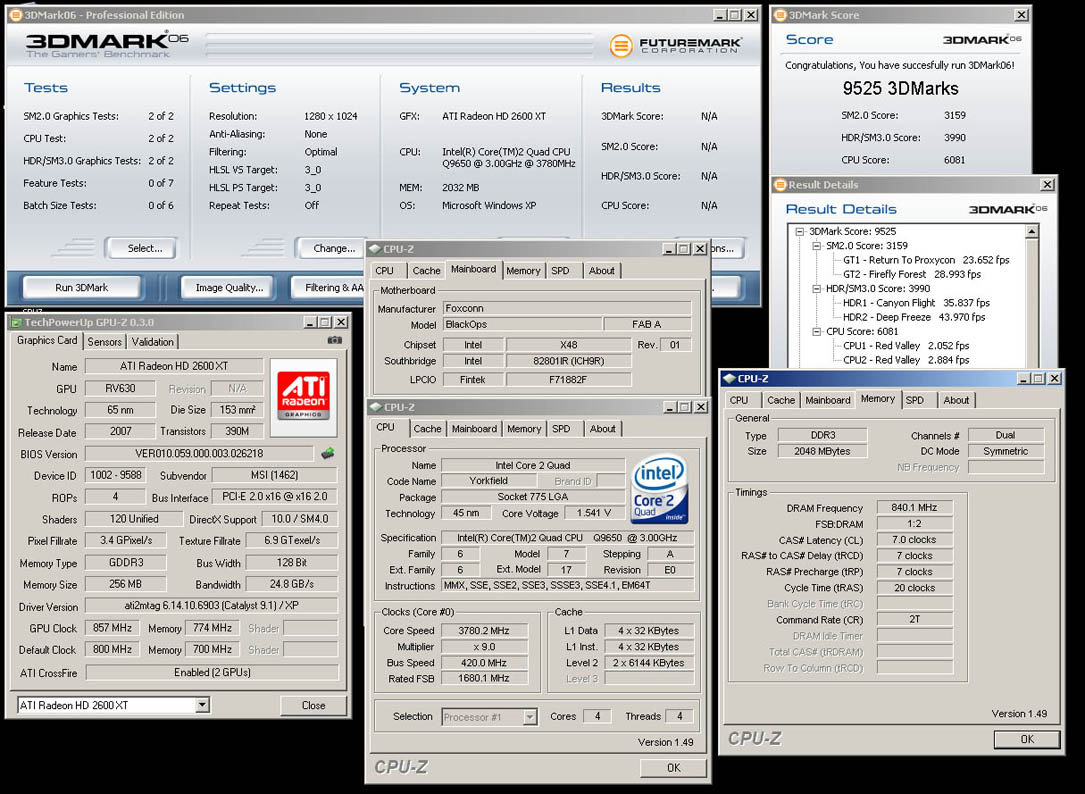Open the ATI Radeon HD 2600 XT dropdown
This screenshot has width=1085, height=794.
pyautogui.click(x=202, y=705)
